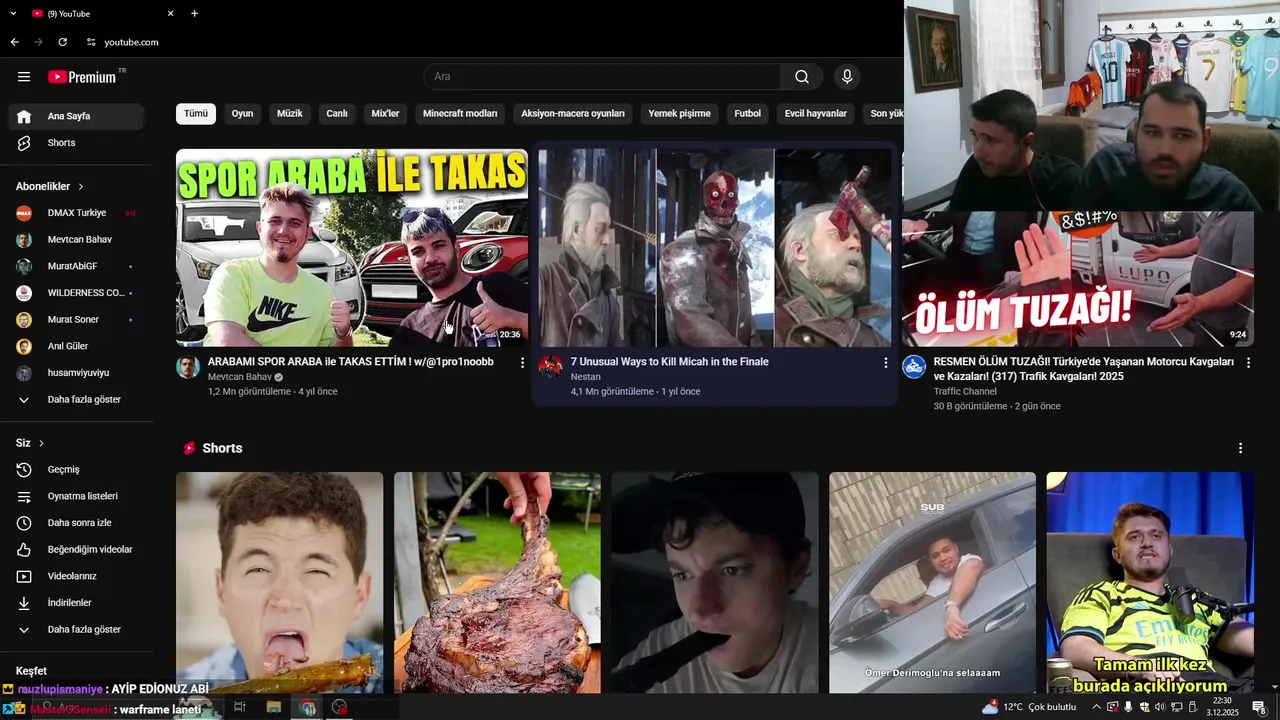
Task: Open Videolarınız page
Action: [x=76, y=576]
